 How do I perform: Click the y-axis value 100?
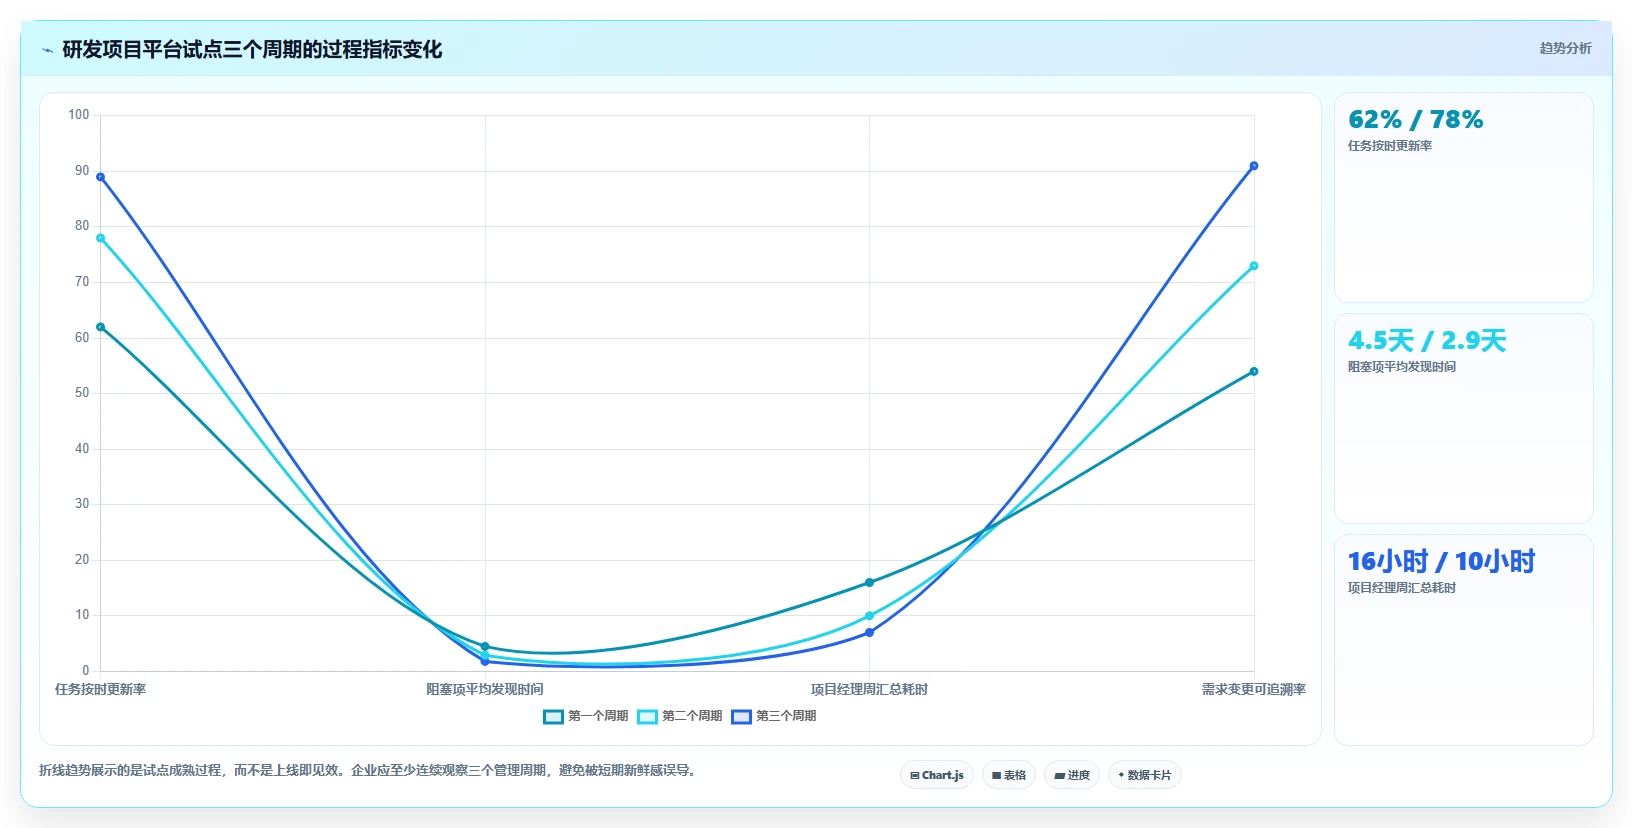[x=79, y=115]
